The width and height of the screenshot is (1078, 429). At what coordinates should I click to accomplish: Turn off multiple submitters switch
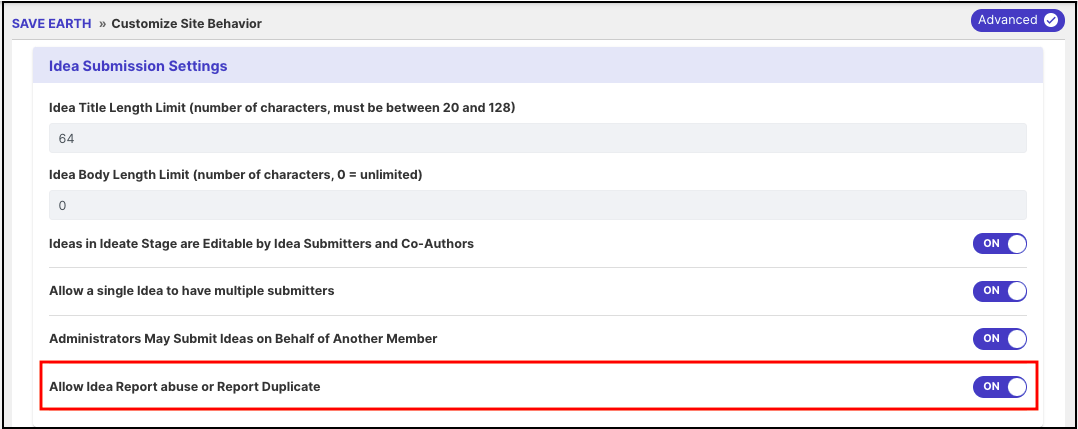[x=1000, y=291]
